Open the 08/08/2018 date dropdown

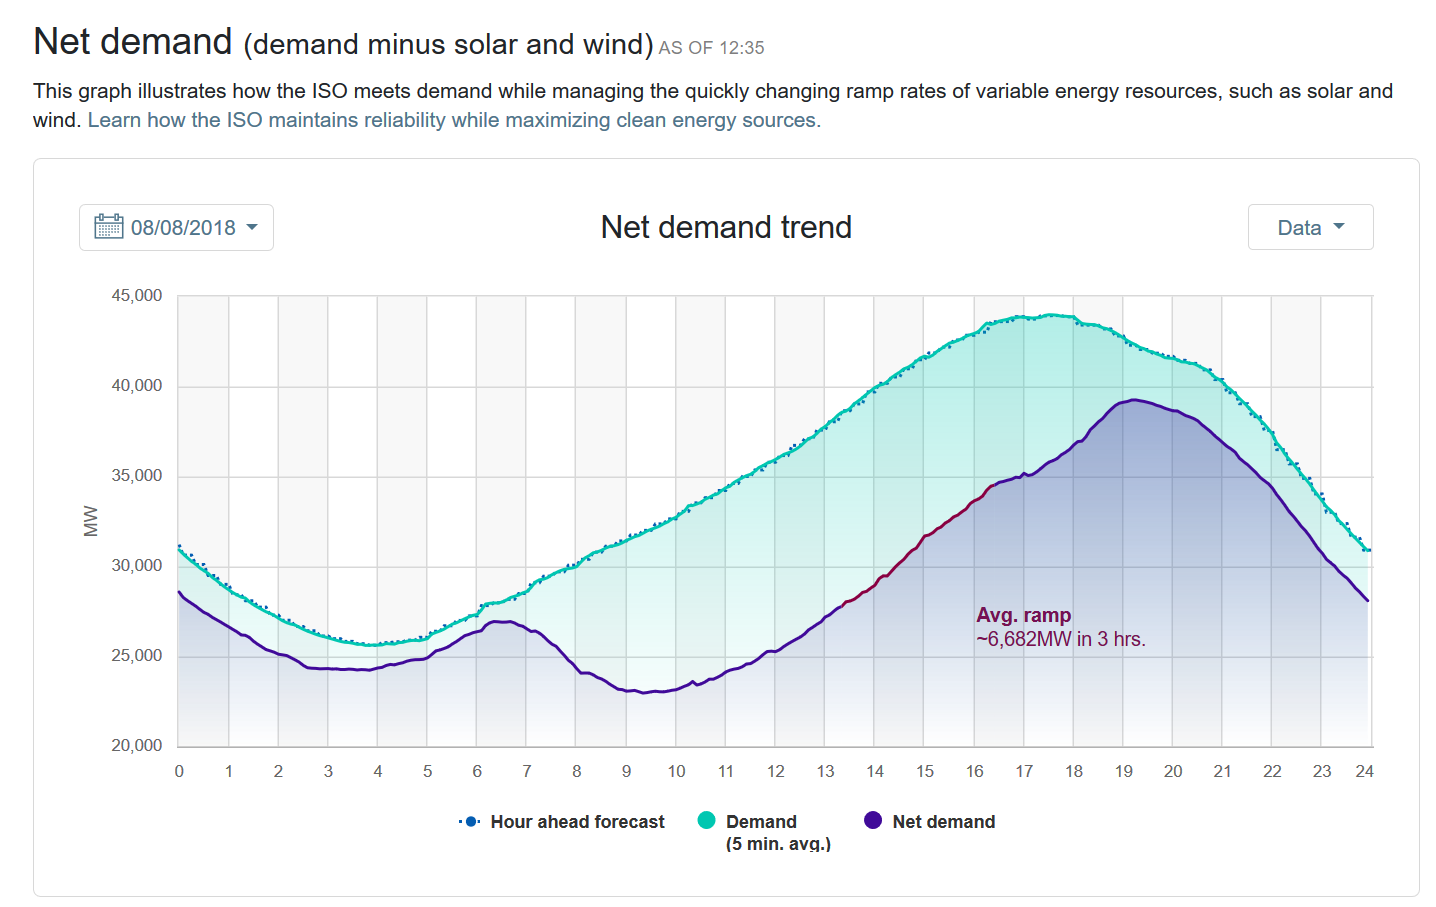click(176, 228)
